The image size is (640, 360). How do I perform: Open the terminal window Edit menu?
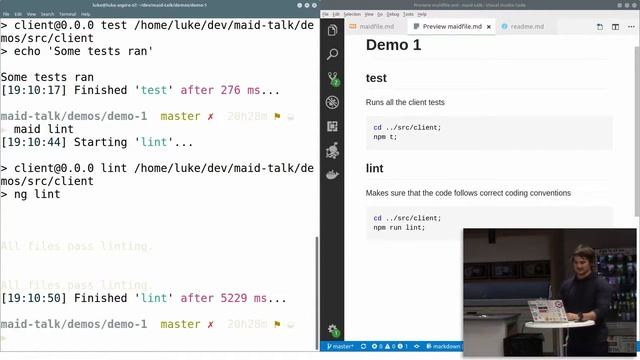[x=18, y=14]
